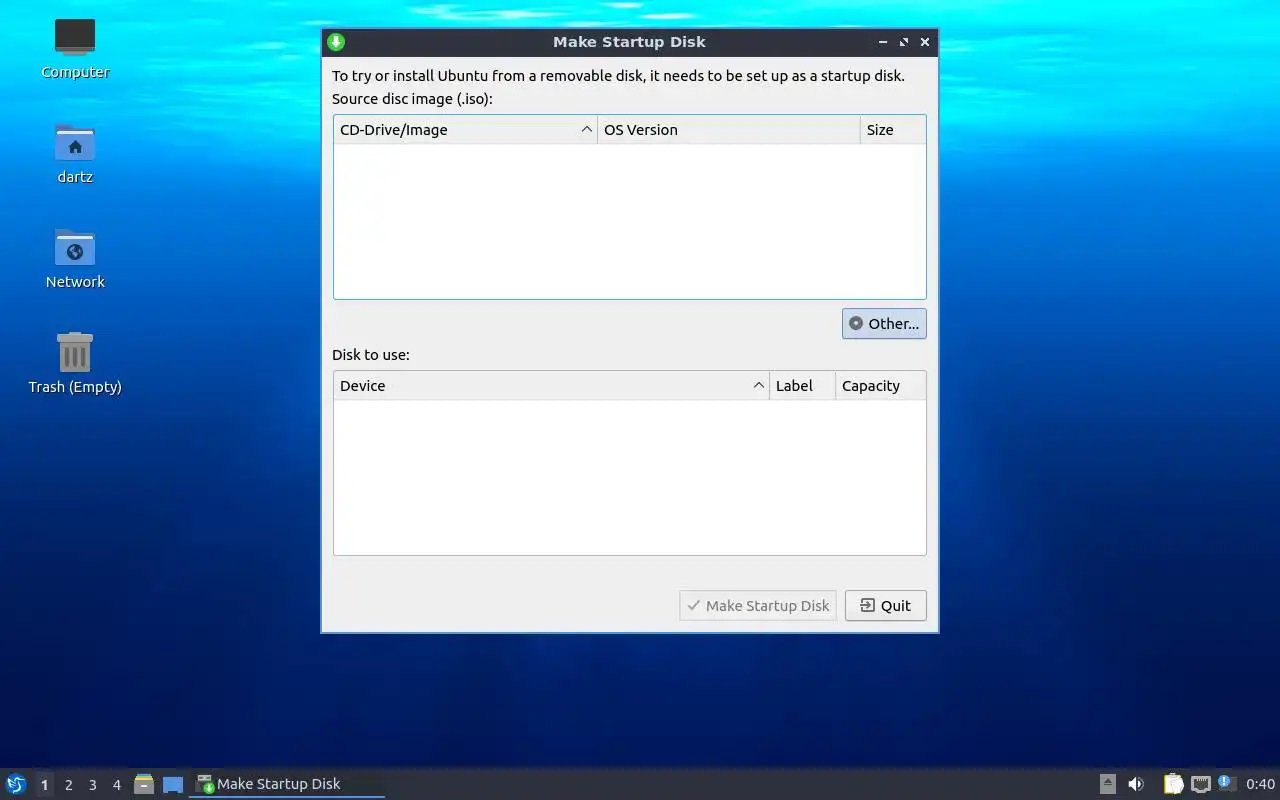Switch to workspace 3
This screenshot has height=800, width=1280.
click(x=93, y=785)
